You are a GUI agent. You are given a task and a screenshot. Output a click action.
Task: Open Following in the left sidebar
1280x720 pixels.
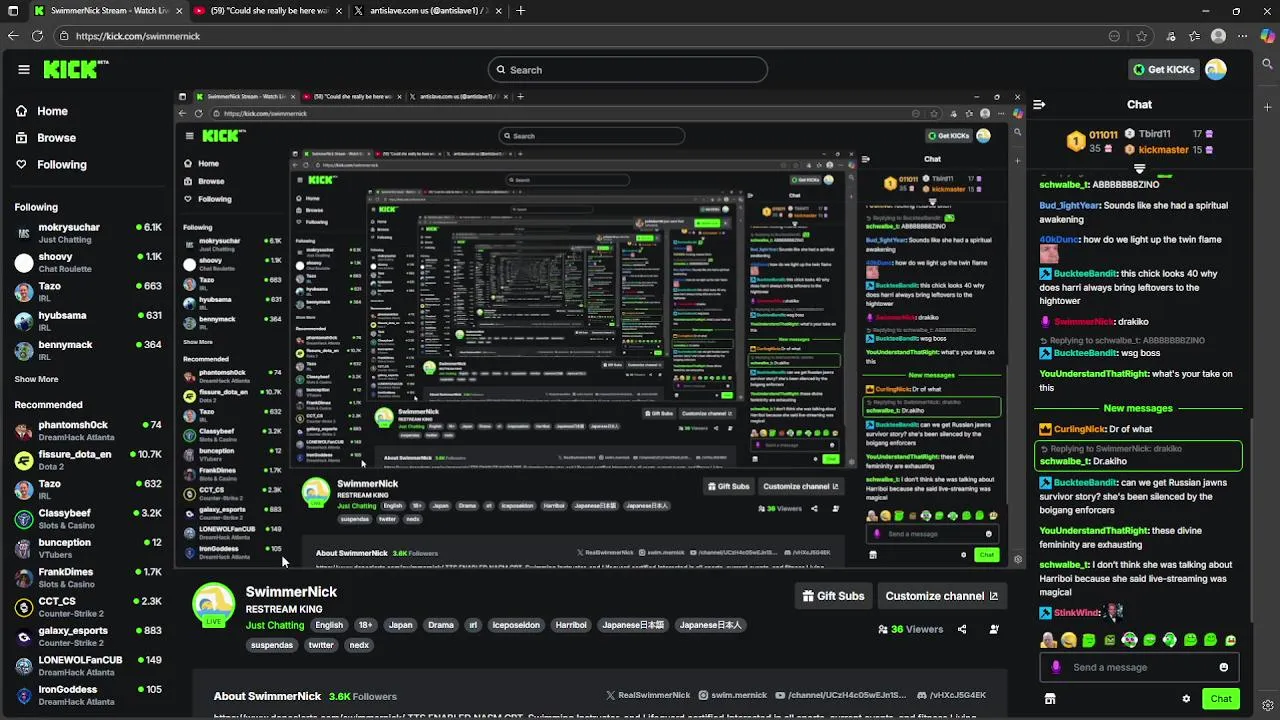point(62,165)
